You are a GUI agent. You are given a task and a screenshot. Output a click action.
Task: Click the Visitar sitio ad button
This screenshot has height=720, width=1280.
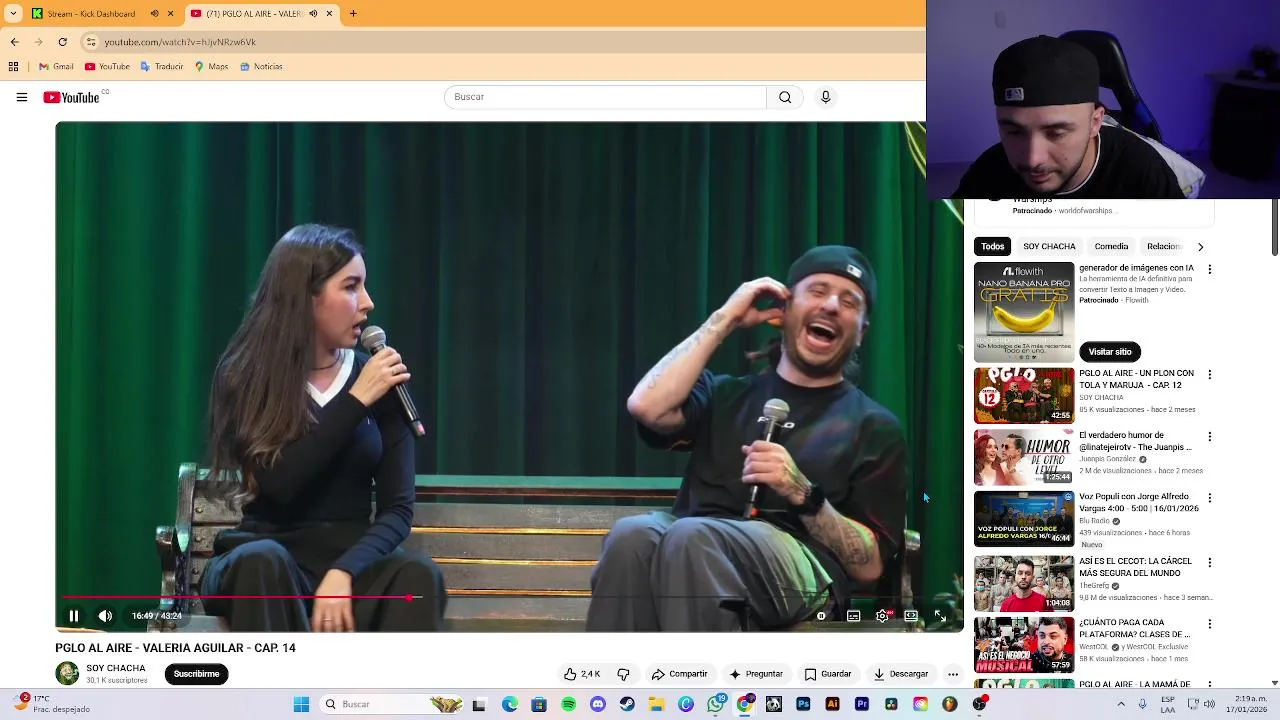[1110, 352]
